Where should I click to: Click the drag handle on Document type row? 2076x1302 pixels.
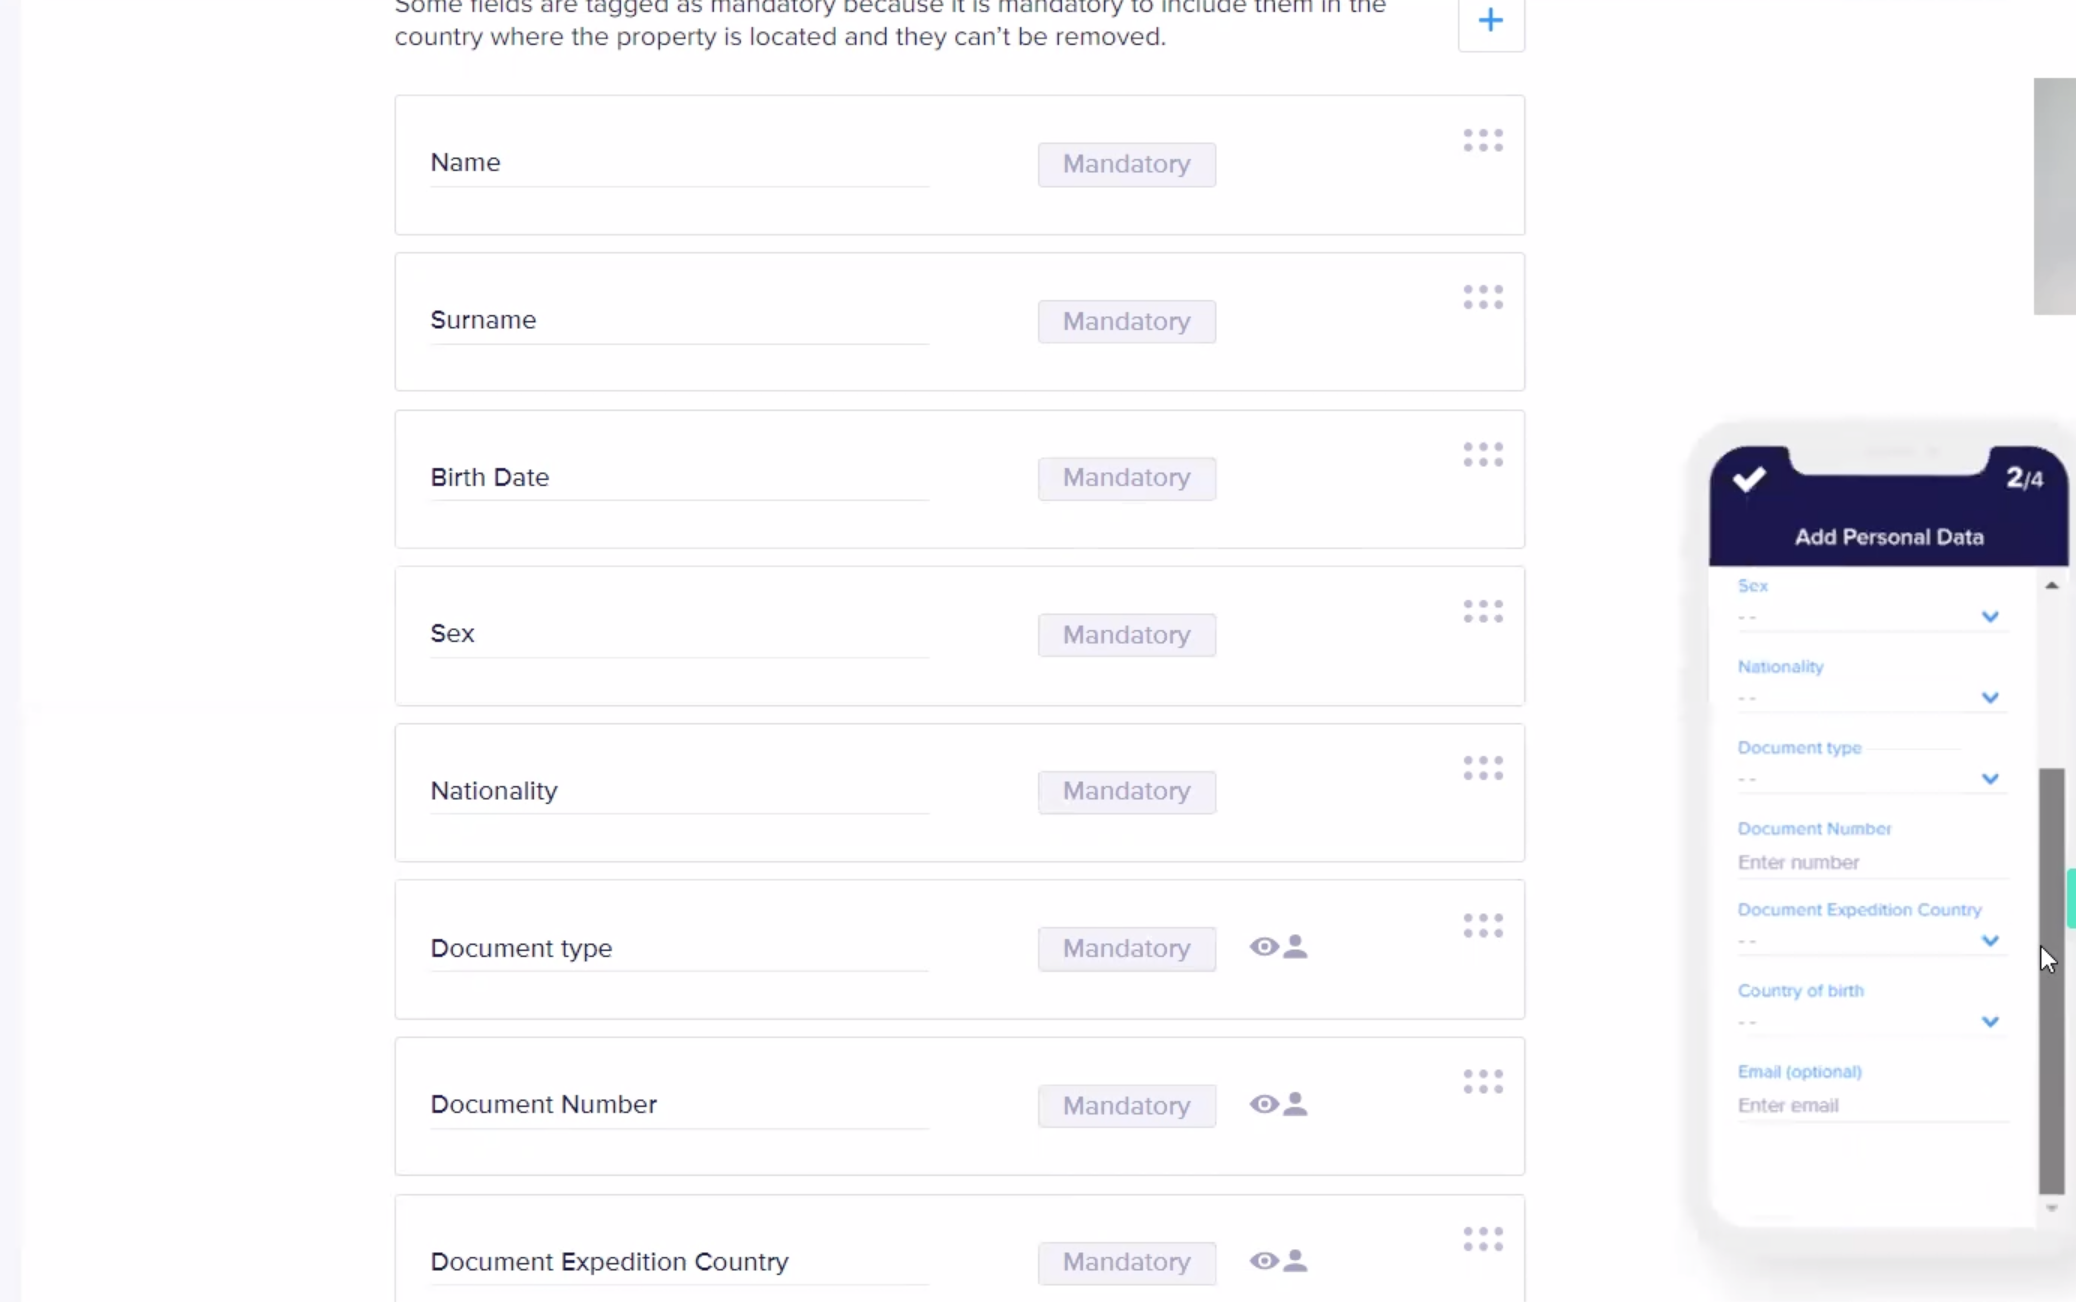pyautogui.click(x=1483, y=926)
